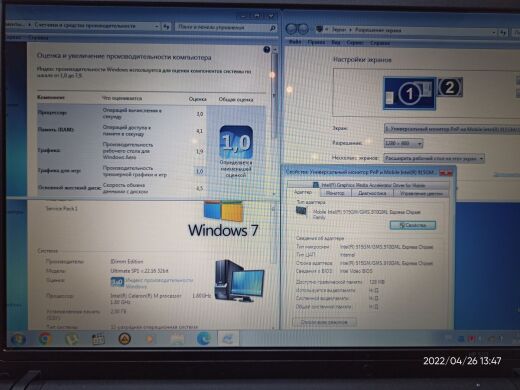Go back in screen resolution window
The width and height of the screenshot is (520, 390).
pos(292,29)
